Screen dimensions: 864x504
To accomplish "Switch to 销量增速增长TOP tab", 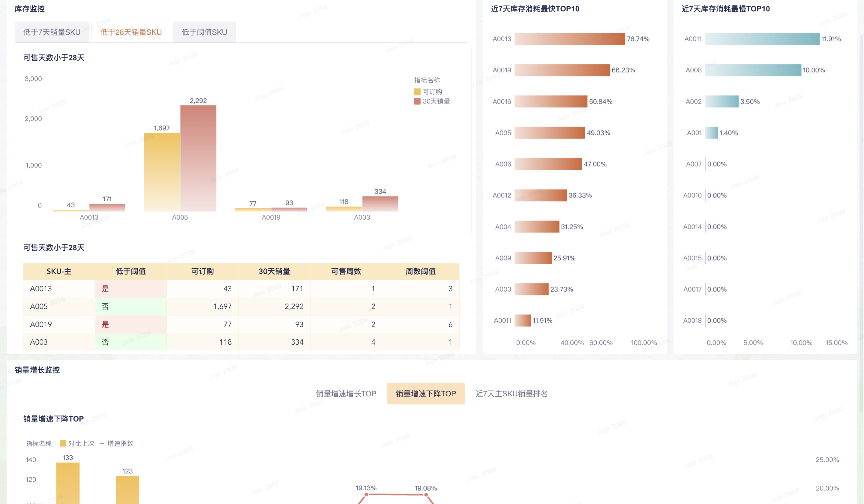I will click(x=346, y=393).
